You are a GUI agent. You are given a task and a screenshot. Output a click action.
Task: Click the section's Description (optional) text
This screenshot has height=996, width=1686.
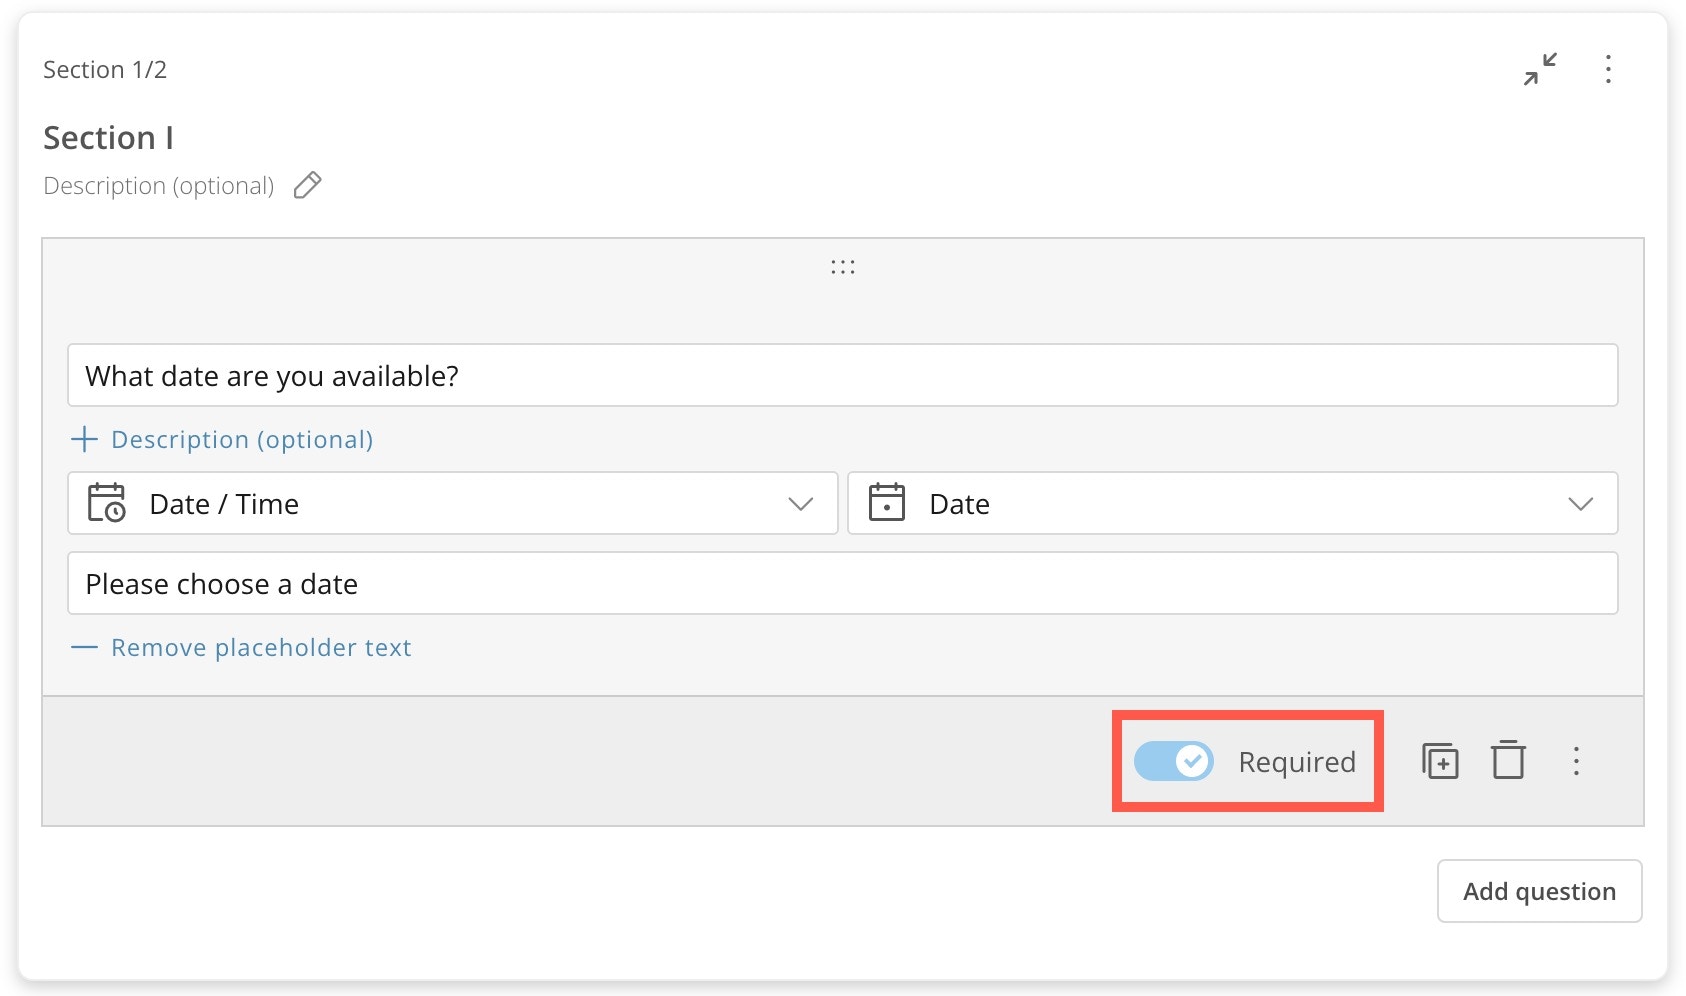coord(158,186)
